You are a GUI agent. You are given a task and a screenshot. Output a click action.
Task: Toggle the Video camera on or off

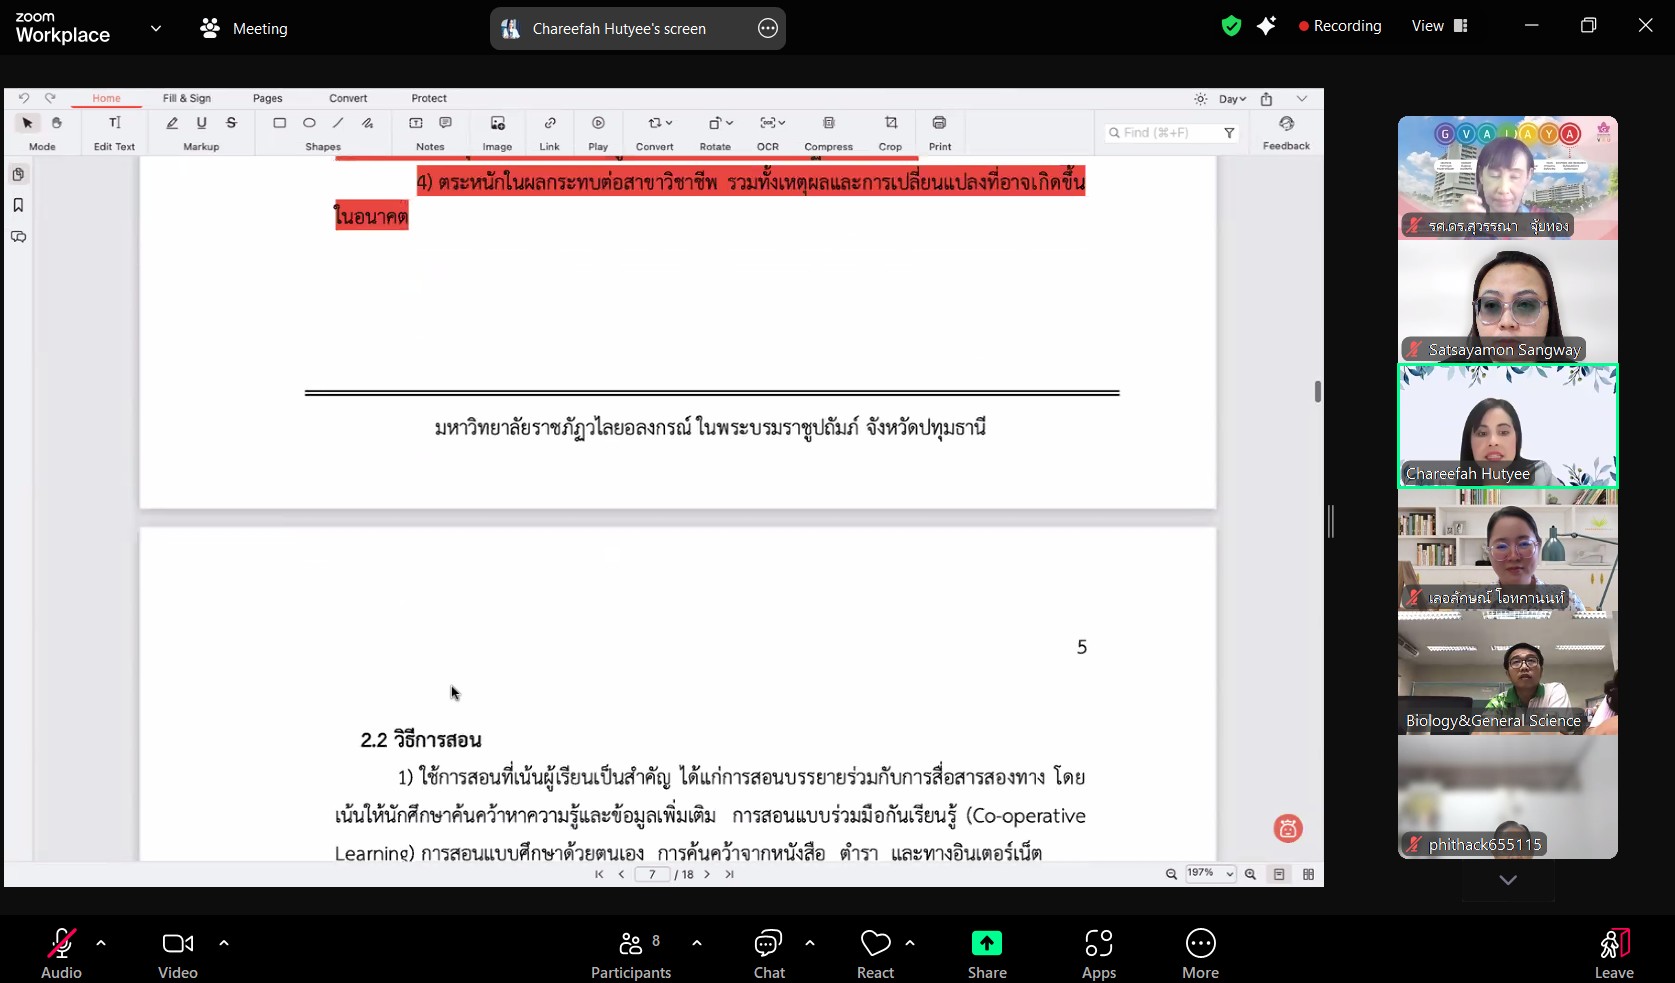177,944
